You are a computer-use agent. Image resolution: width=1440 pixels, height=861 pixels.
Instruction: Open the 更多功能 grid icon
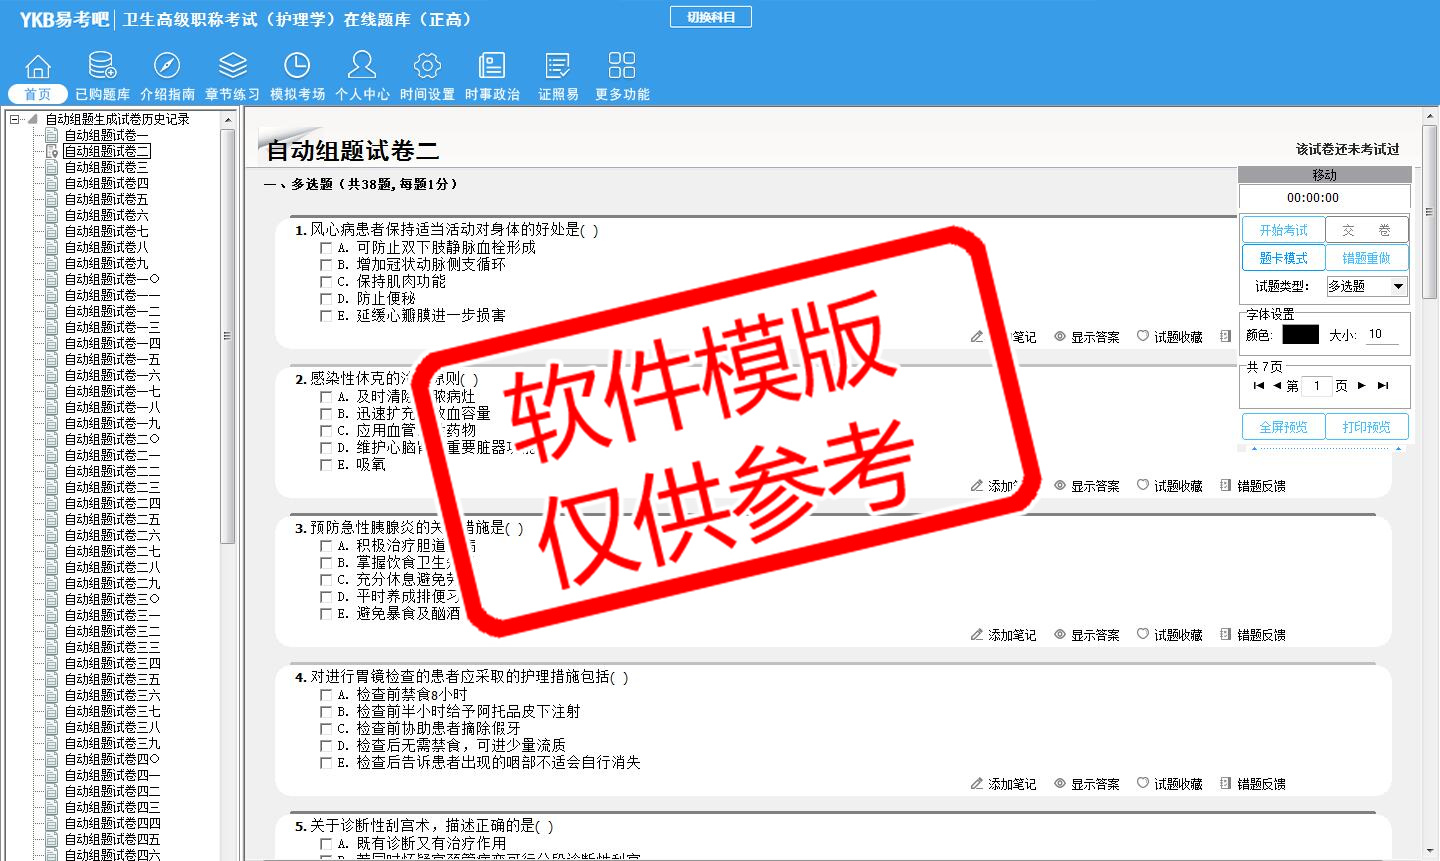(x=622, y=67)
